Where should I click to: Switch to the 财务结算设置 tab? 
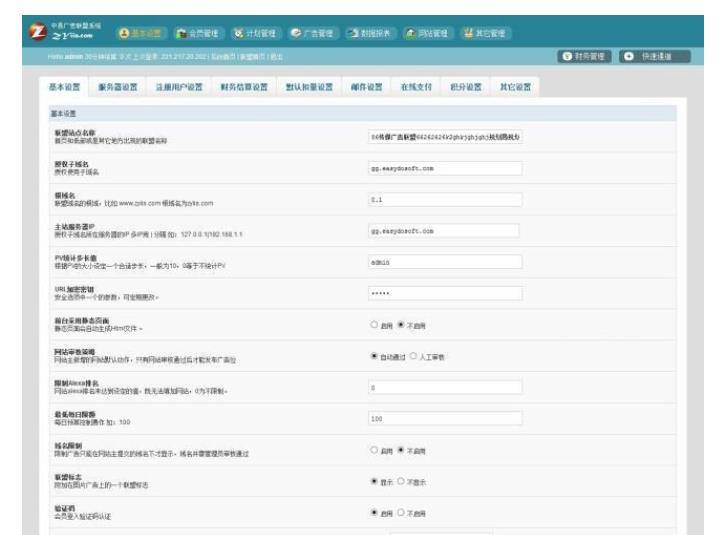pyautogui.click(x=244, y=87)
